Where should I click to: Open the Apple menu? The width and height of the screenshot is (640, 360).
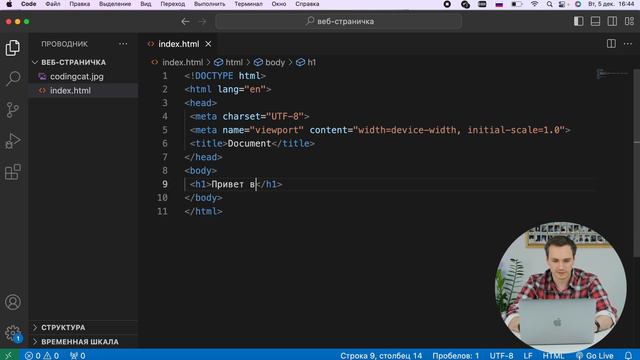pyautogui.click(x=9, y=4)
